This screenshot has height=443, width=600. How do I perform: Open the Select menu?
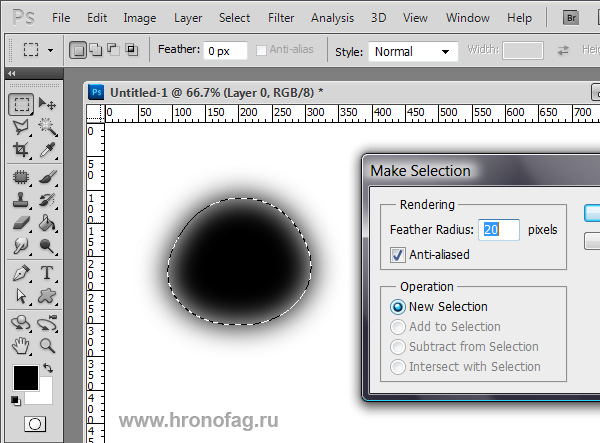(234, 18)
